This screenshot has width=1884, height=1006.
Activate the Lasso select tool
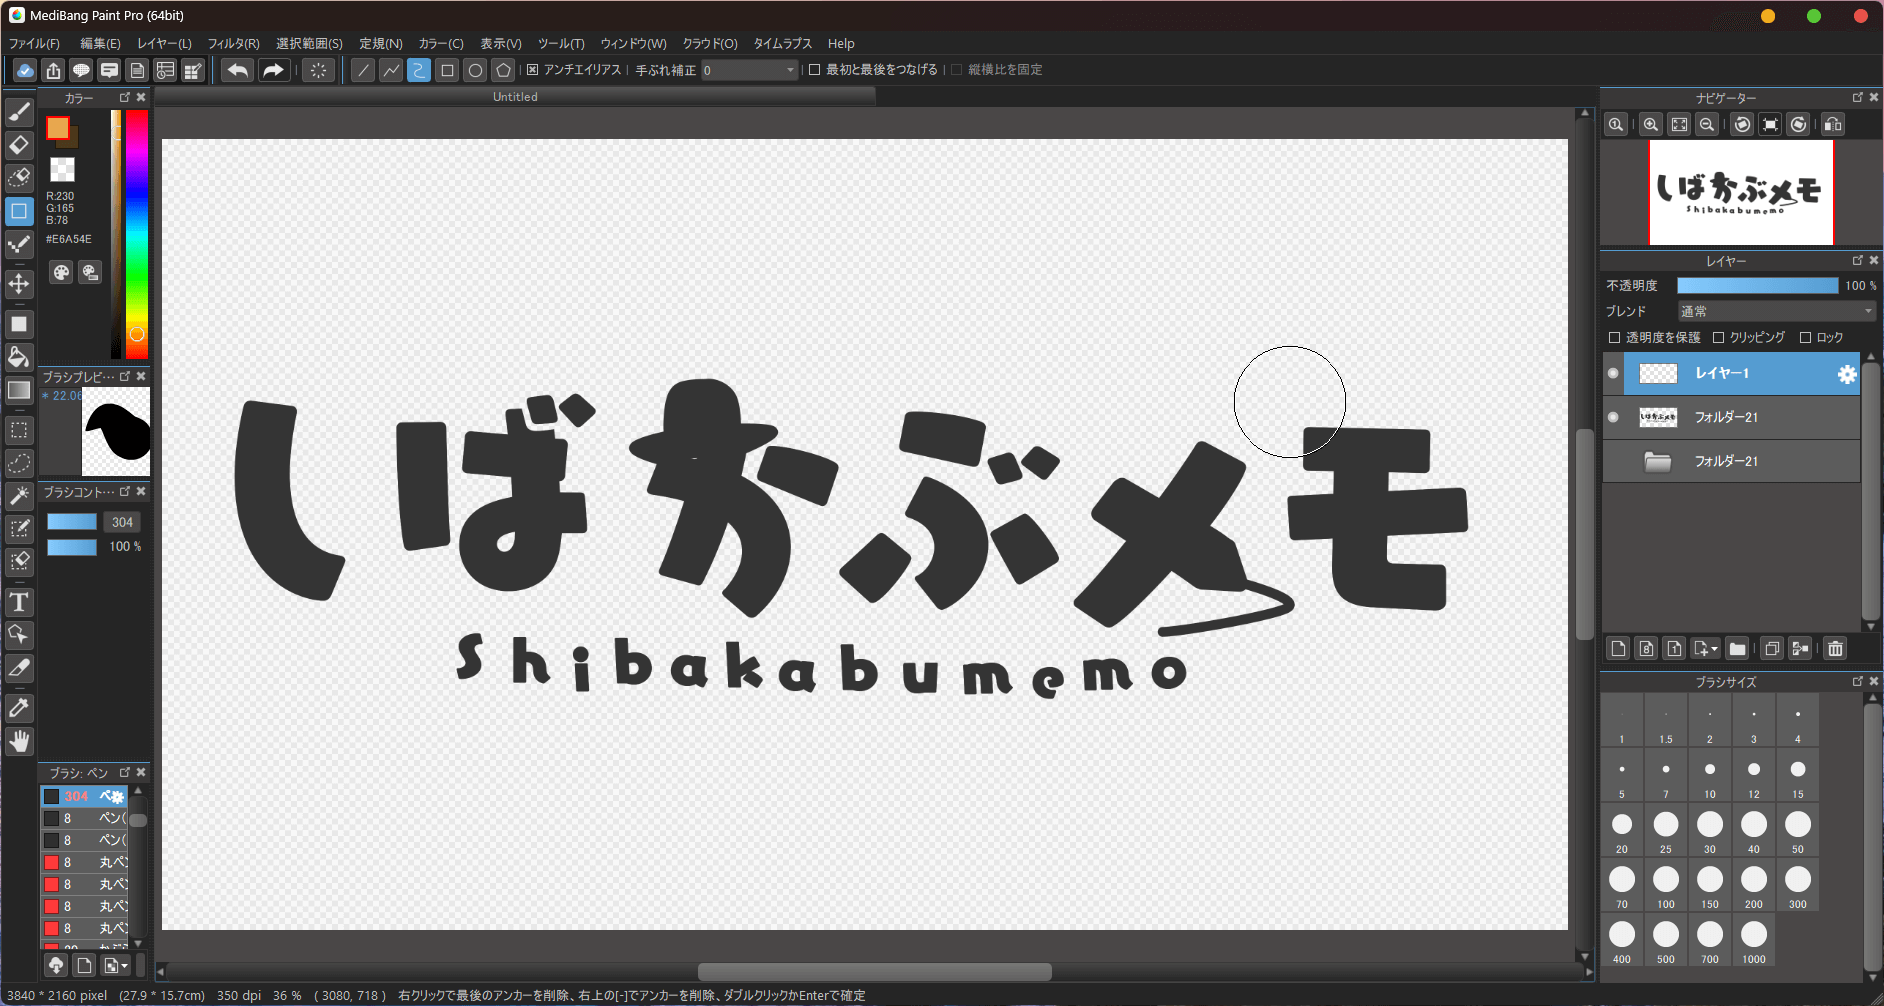click(x=19, y=463)
